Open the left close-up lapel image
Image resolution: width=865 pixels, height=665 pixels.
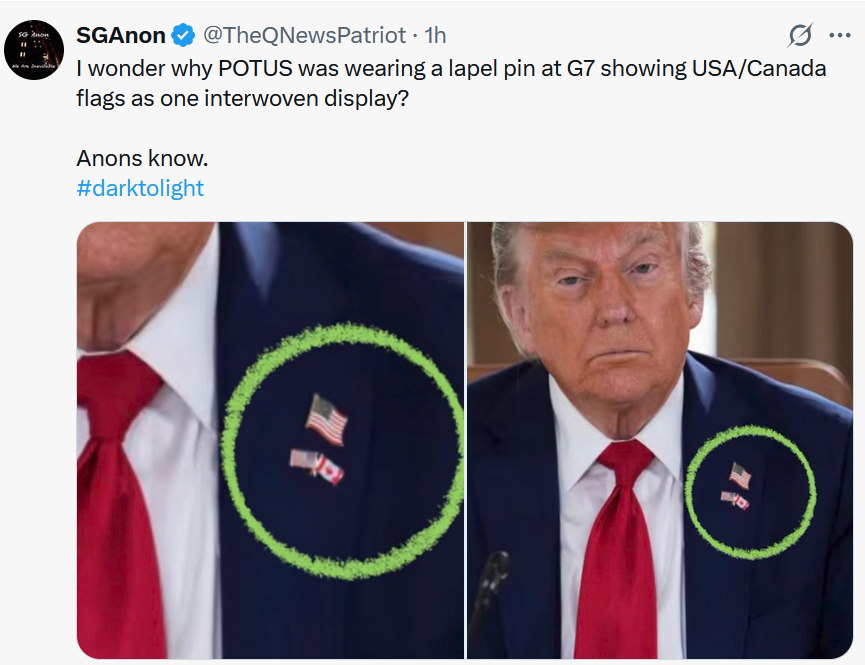pos(270,440)
